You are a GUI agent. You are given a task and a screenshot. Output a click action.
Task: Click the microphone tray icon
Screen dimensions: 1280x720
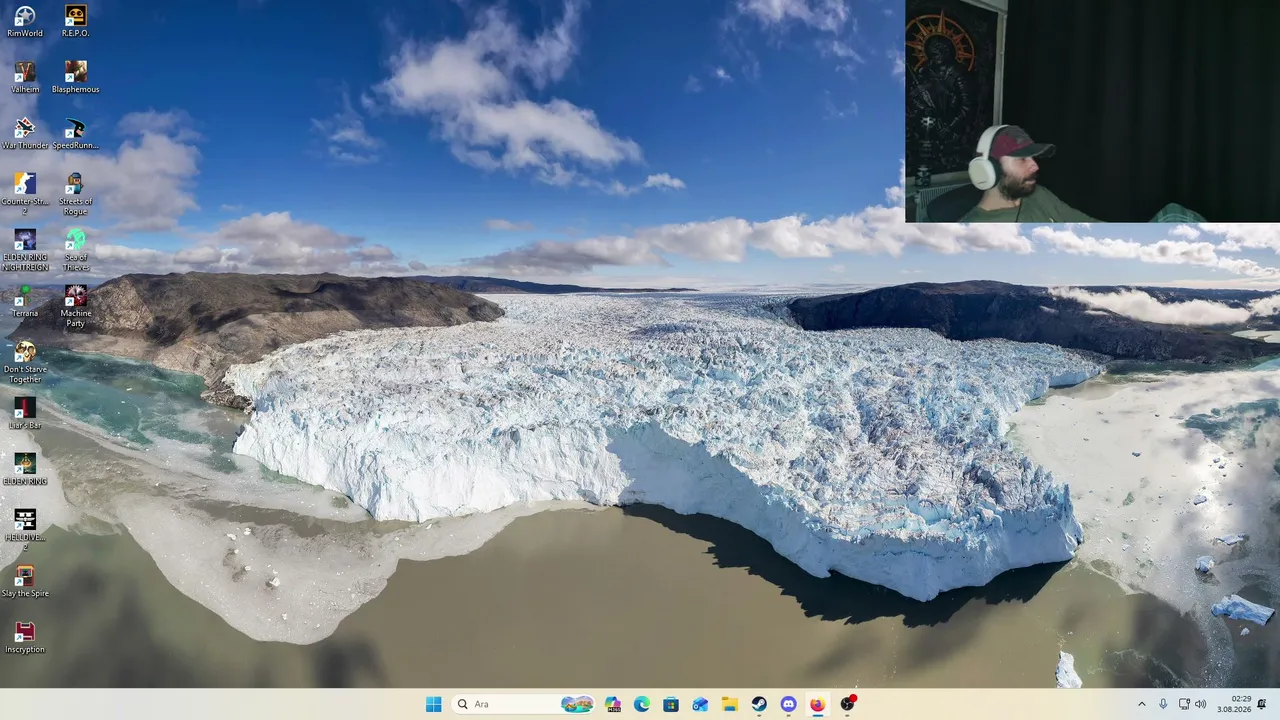[x=1163, y=704]
